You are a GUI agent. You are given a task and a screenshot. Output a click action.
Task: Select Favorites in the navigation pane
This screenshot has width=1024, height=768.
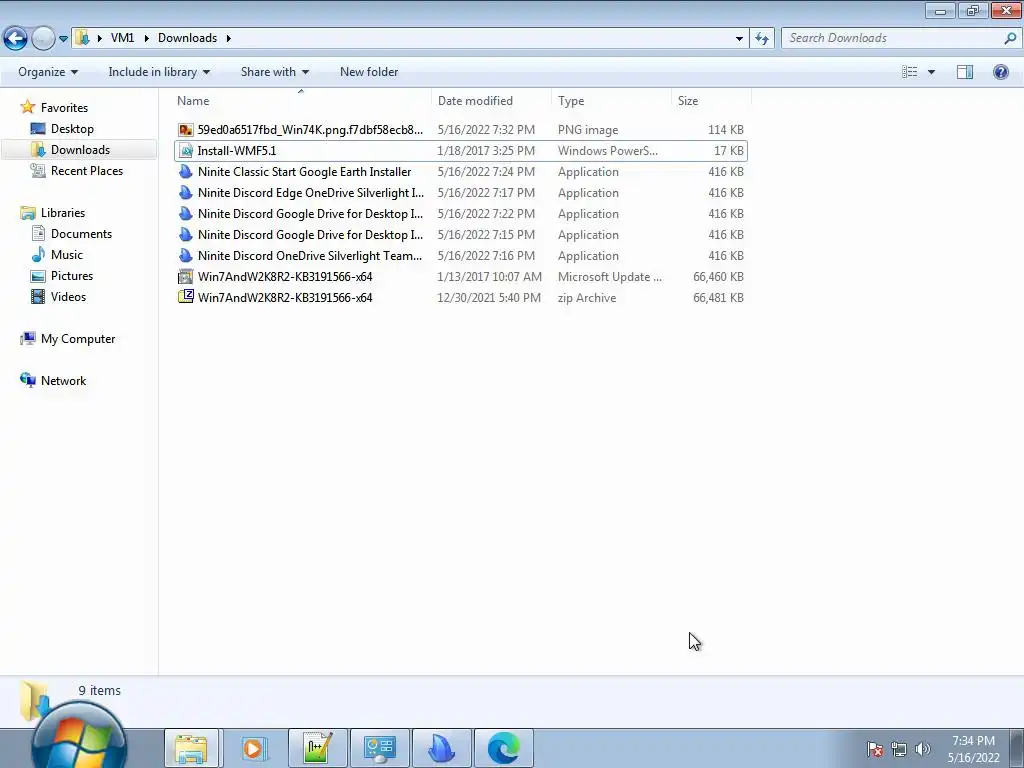click(64, 108)
